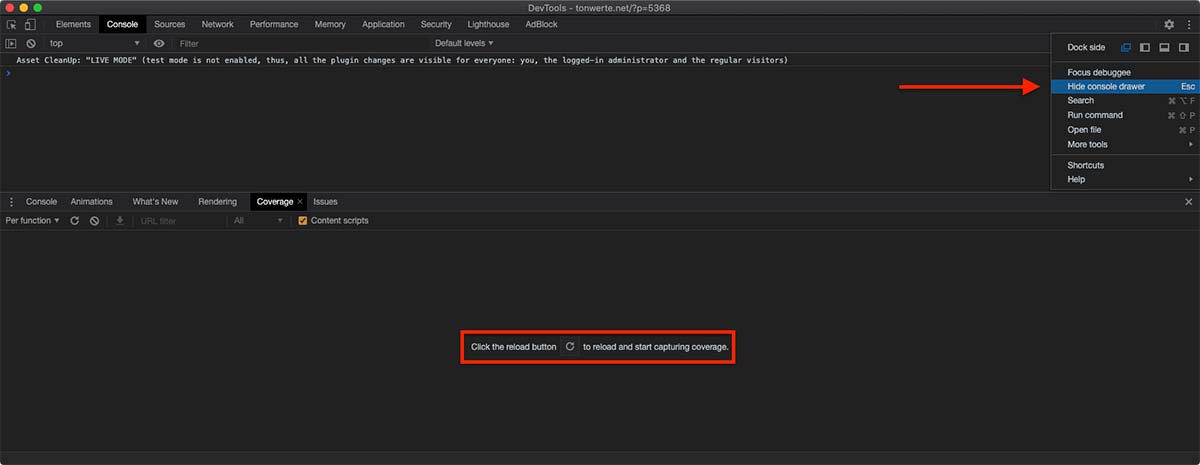Expand the More tools submenu
The height and width of the screenshot is (465, 1200).
1125,144
